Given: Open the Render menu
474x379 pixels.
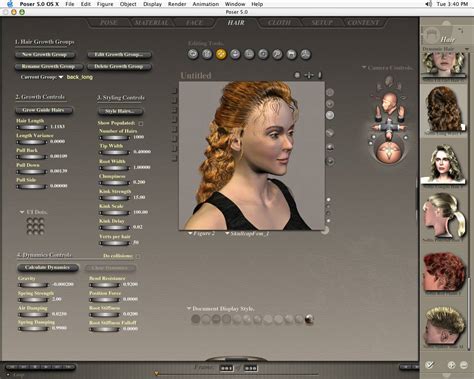Looking at the screenshot, I should (x=177, y=4).
